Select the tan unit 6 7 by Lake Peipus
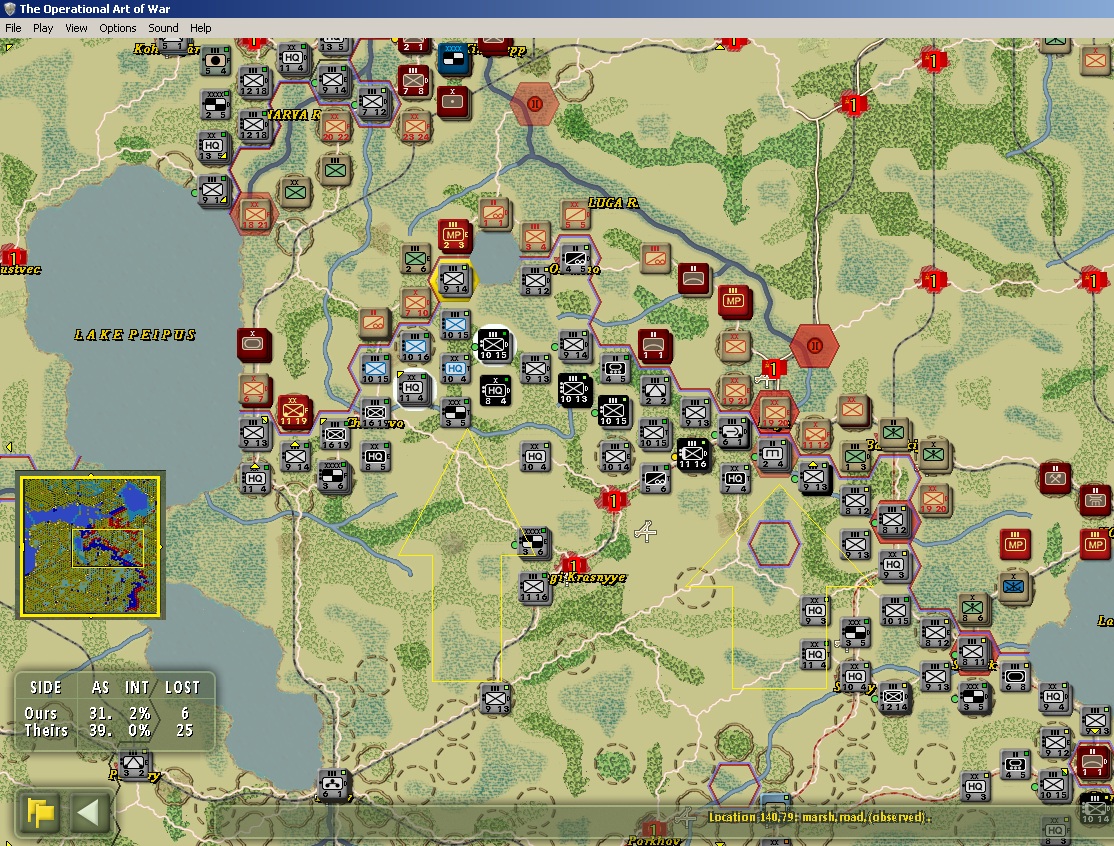The image size is (1114, 846). point(253,389)
